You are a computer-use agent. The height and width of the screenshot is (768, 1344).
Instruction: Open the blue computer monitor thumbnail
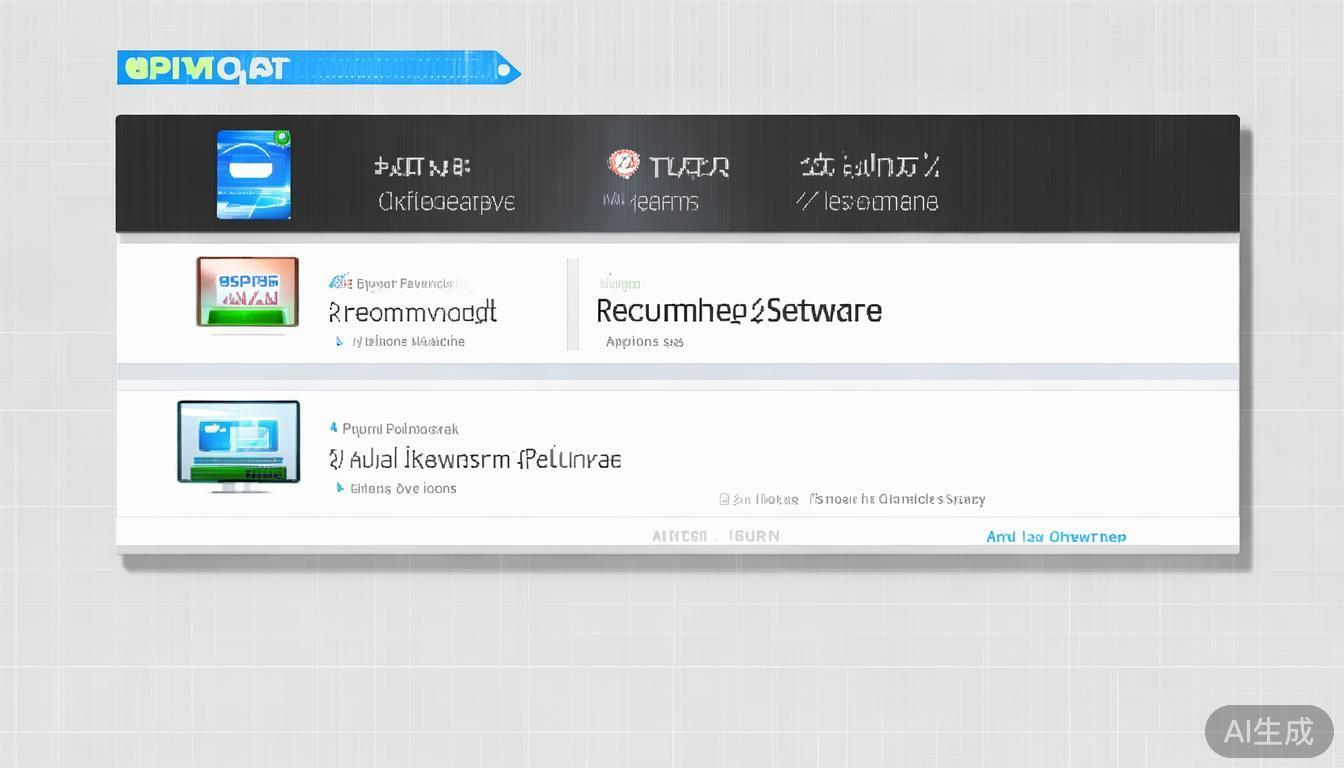tap(238, 443)
